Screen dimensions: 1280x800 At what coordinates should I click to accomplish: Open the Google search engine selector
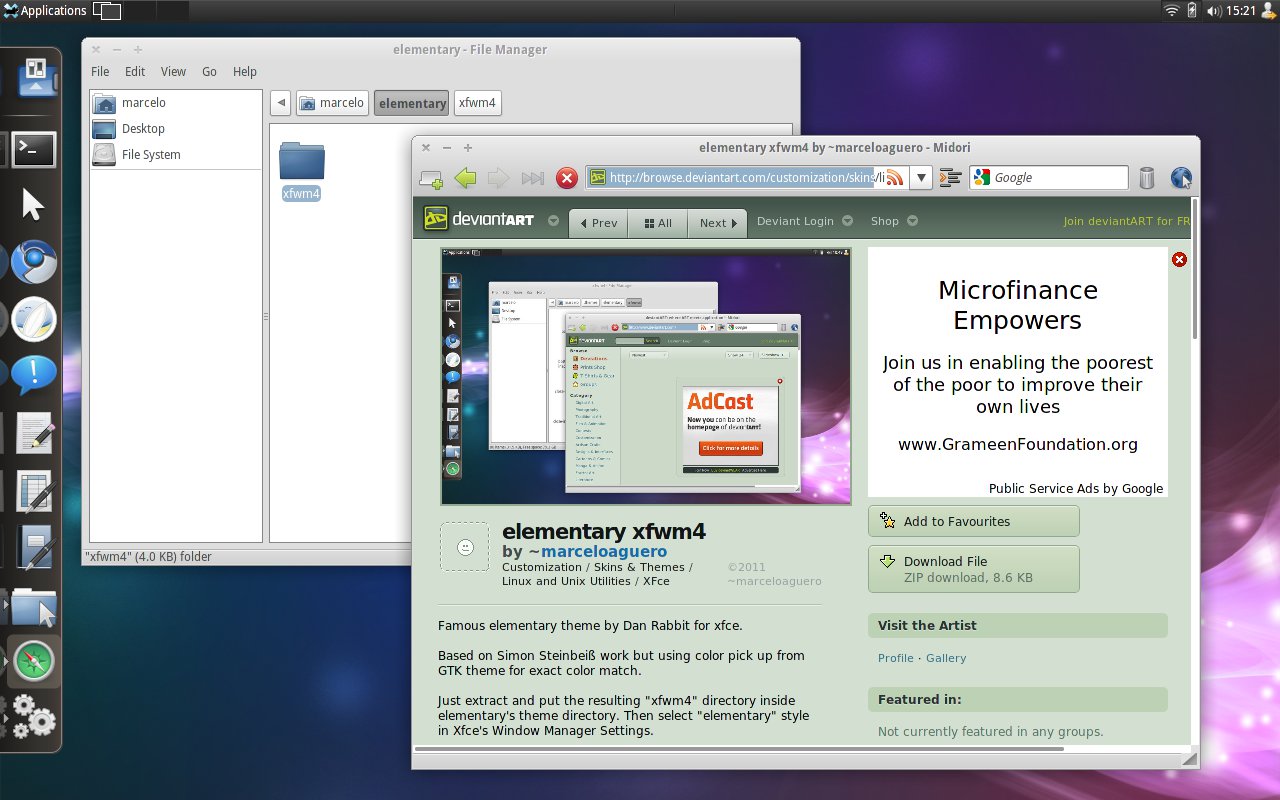click(x=980, y=178)
